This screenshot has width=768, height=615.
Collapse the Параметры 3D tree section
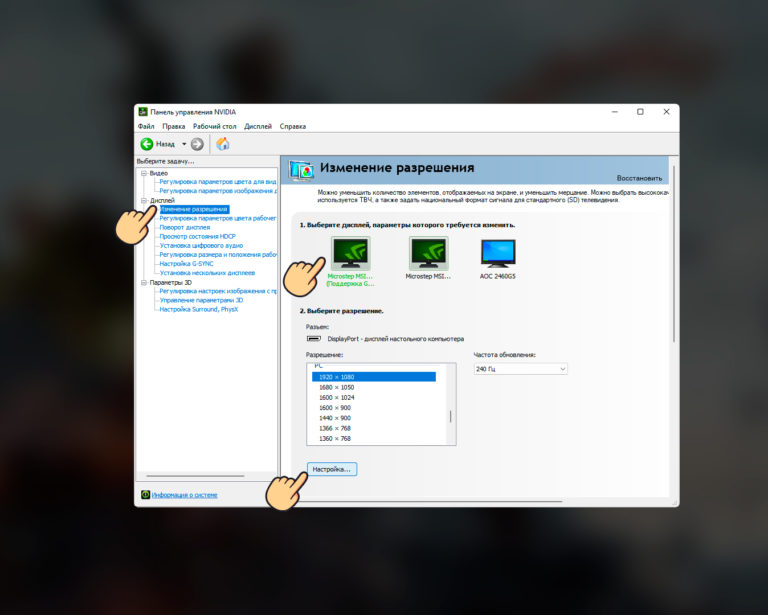pos(144,283)
